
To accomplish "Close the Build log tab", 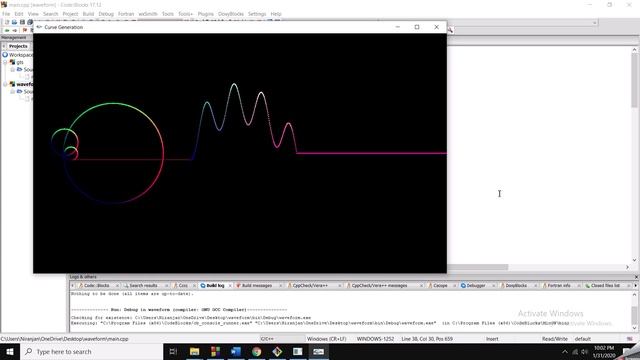I will [230, 286].
